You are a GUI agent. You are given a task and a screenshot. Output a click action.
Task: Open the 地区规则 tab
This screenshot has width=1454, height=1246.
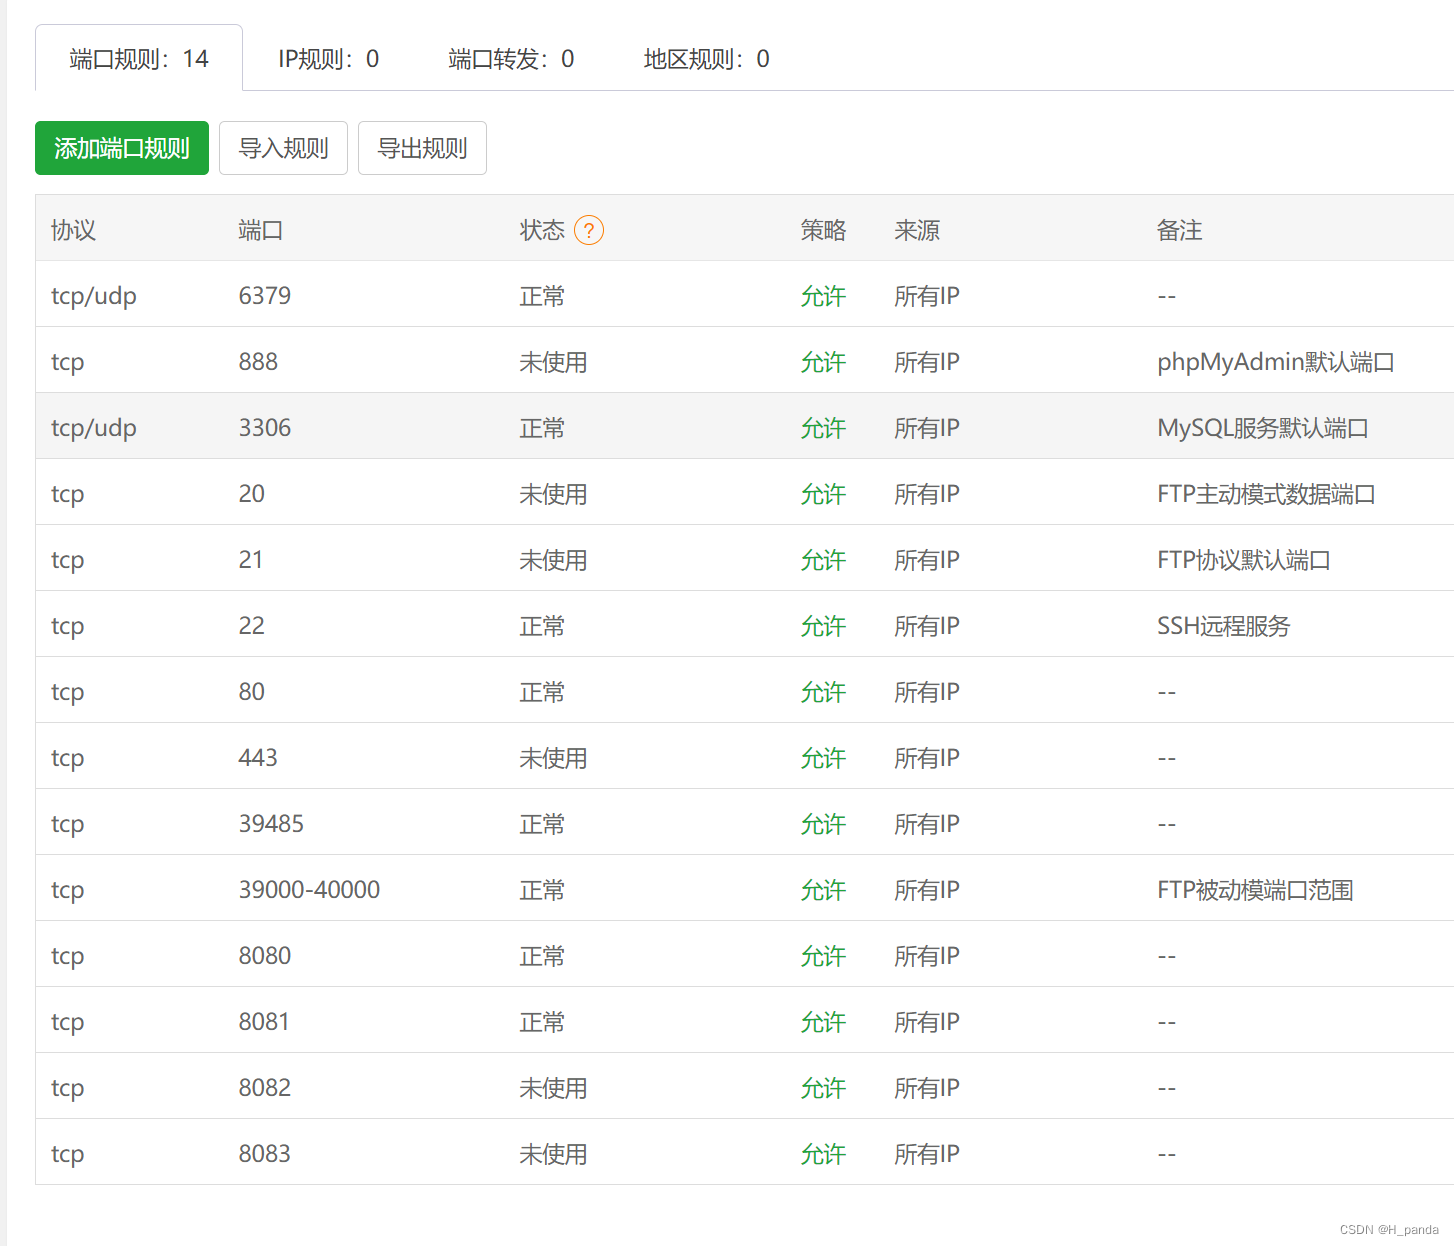coord(706,58)
